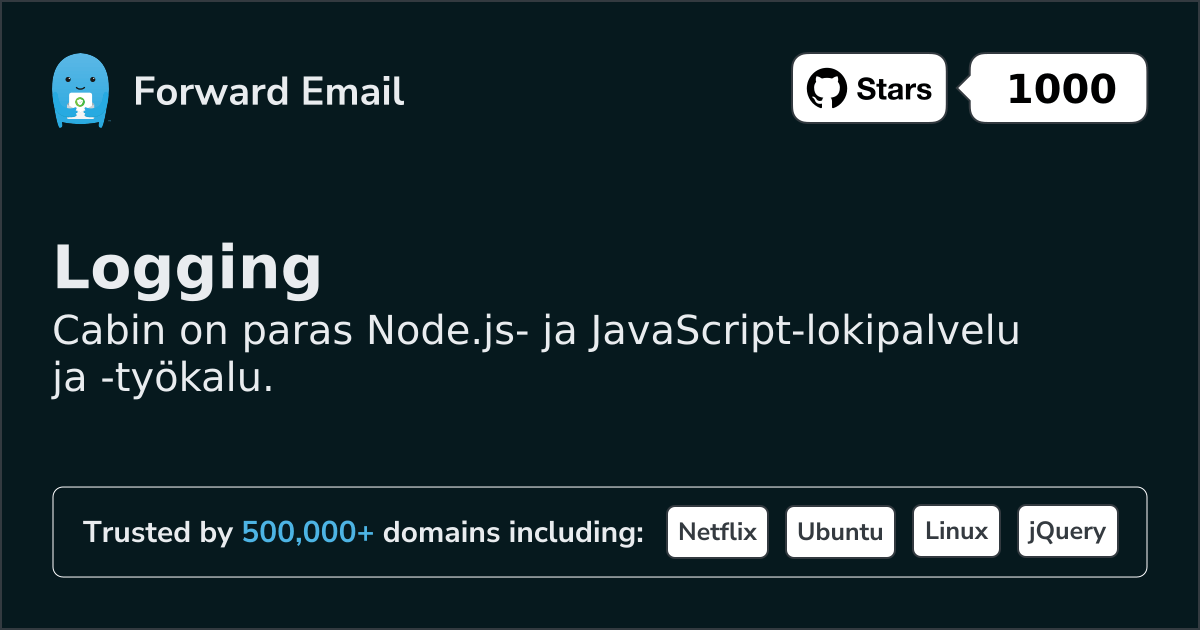Select the Logging heading
This screenshot has height=630, width=1200.
pos(188,267)
